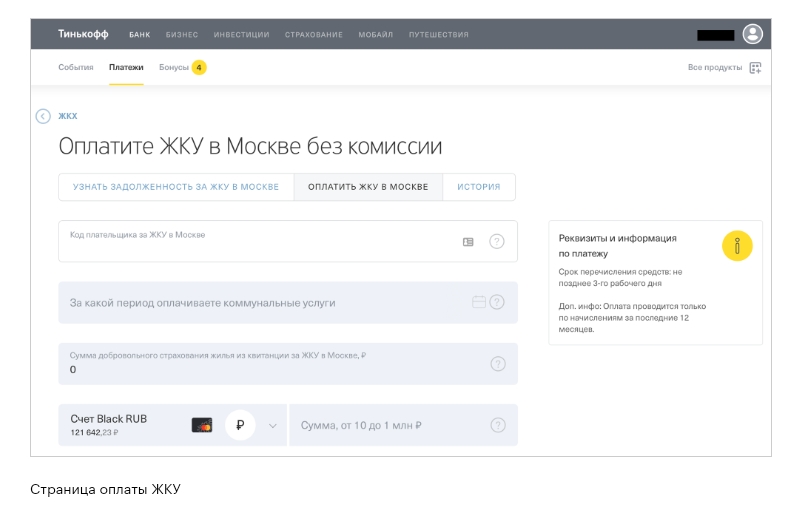
Task: Click the back arrow next to ЖКХ
Action: [43, 116]
